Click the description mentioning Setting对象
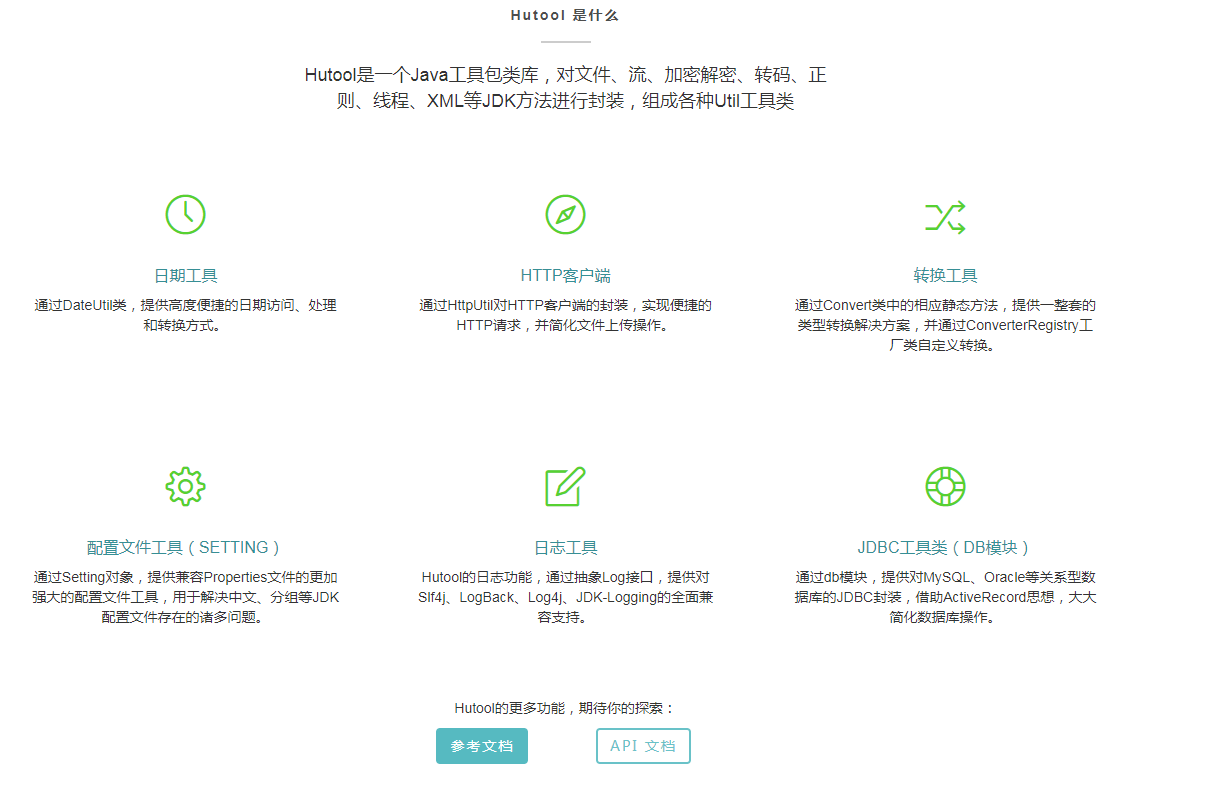The width and height of the screenshot is (1205, 799). (x=185, y=597)
